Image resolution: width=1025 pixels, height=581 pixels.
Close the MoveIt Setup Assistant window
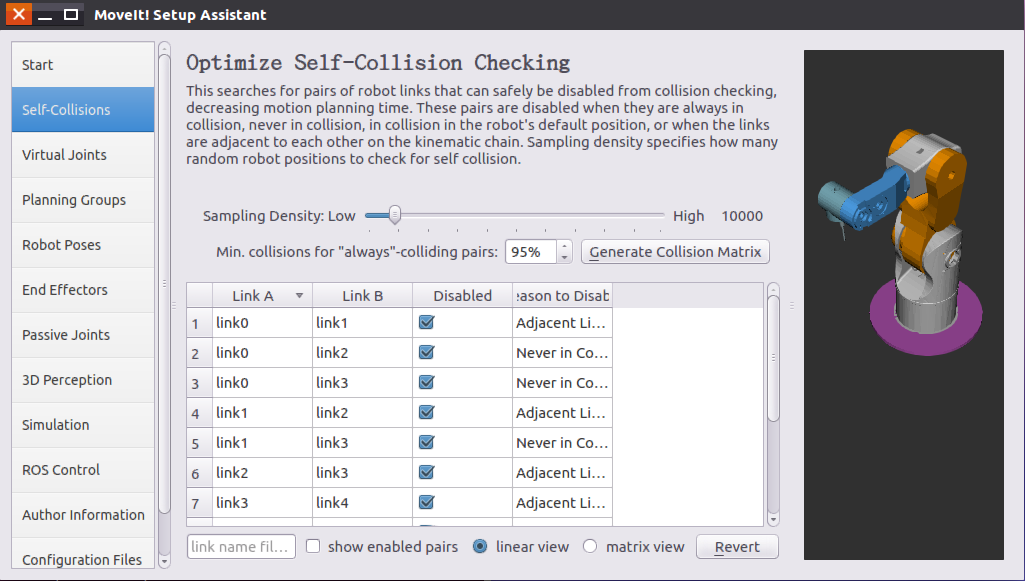point(18,14)
